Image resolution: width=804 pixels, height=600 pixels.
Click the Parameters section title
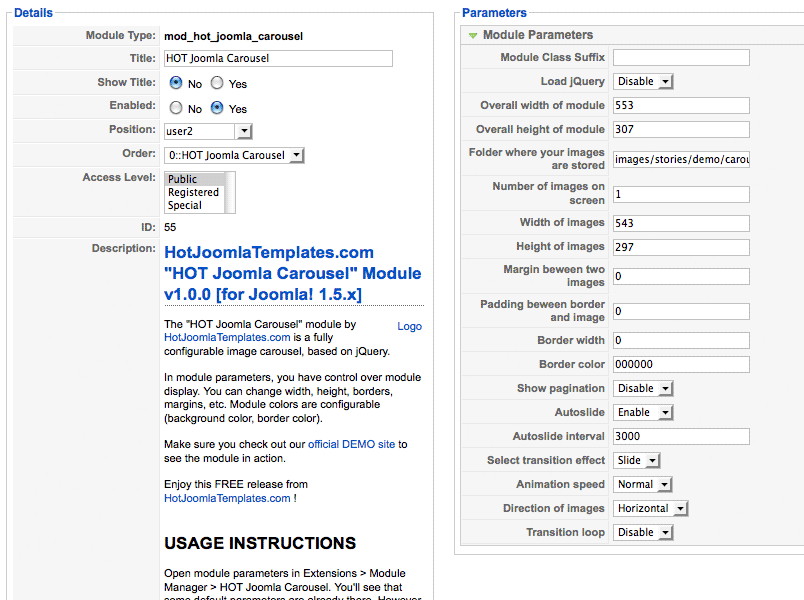point(494,13)
